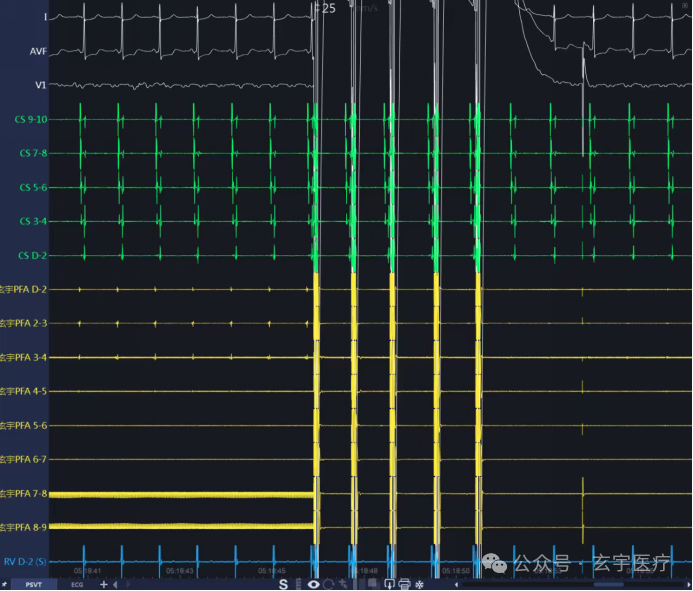Viewport: 693px width, 591px height.
Task: Click the export download icon
Action: coord(389,584)
